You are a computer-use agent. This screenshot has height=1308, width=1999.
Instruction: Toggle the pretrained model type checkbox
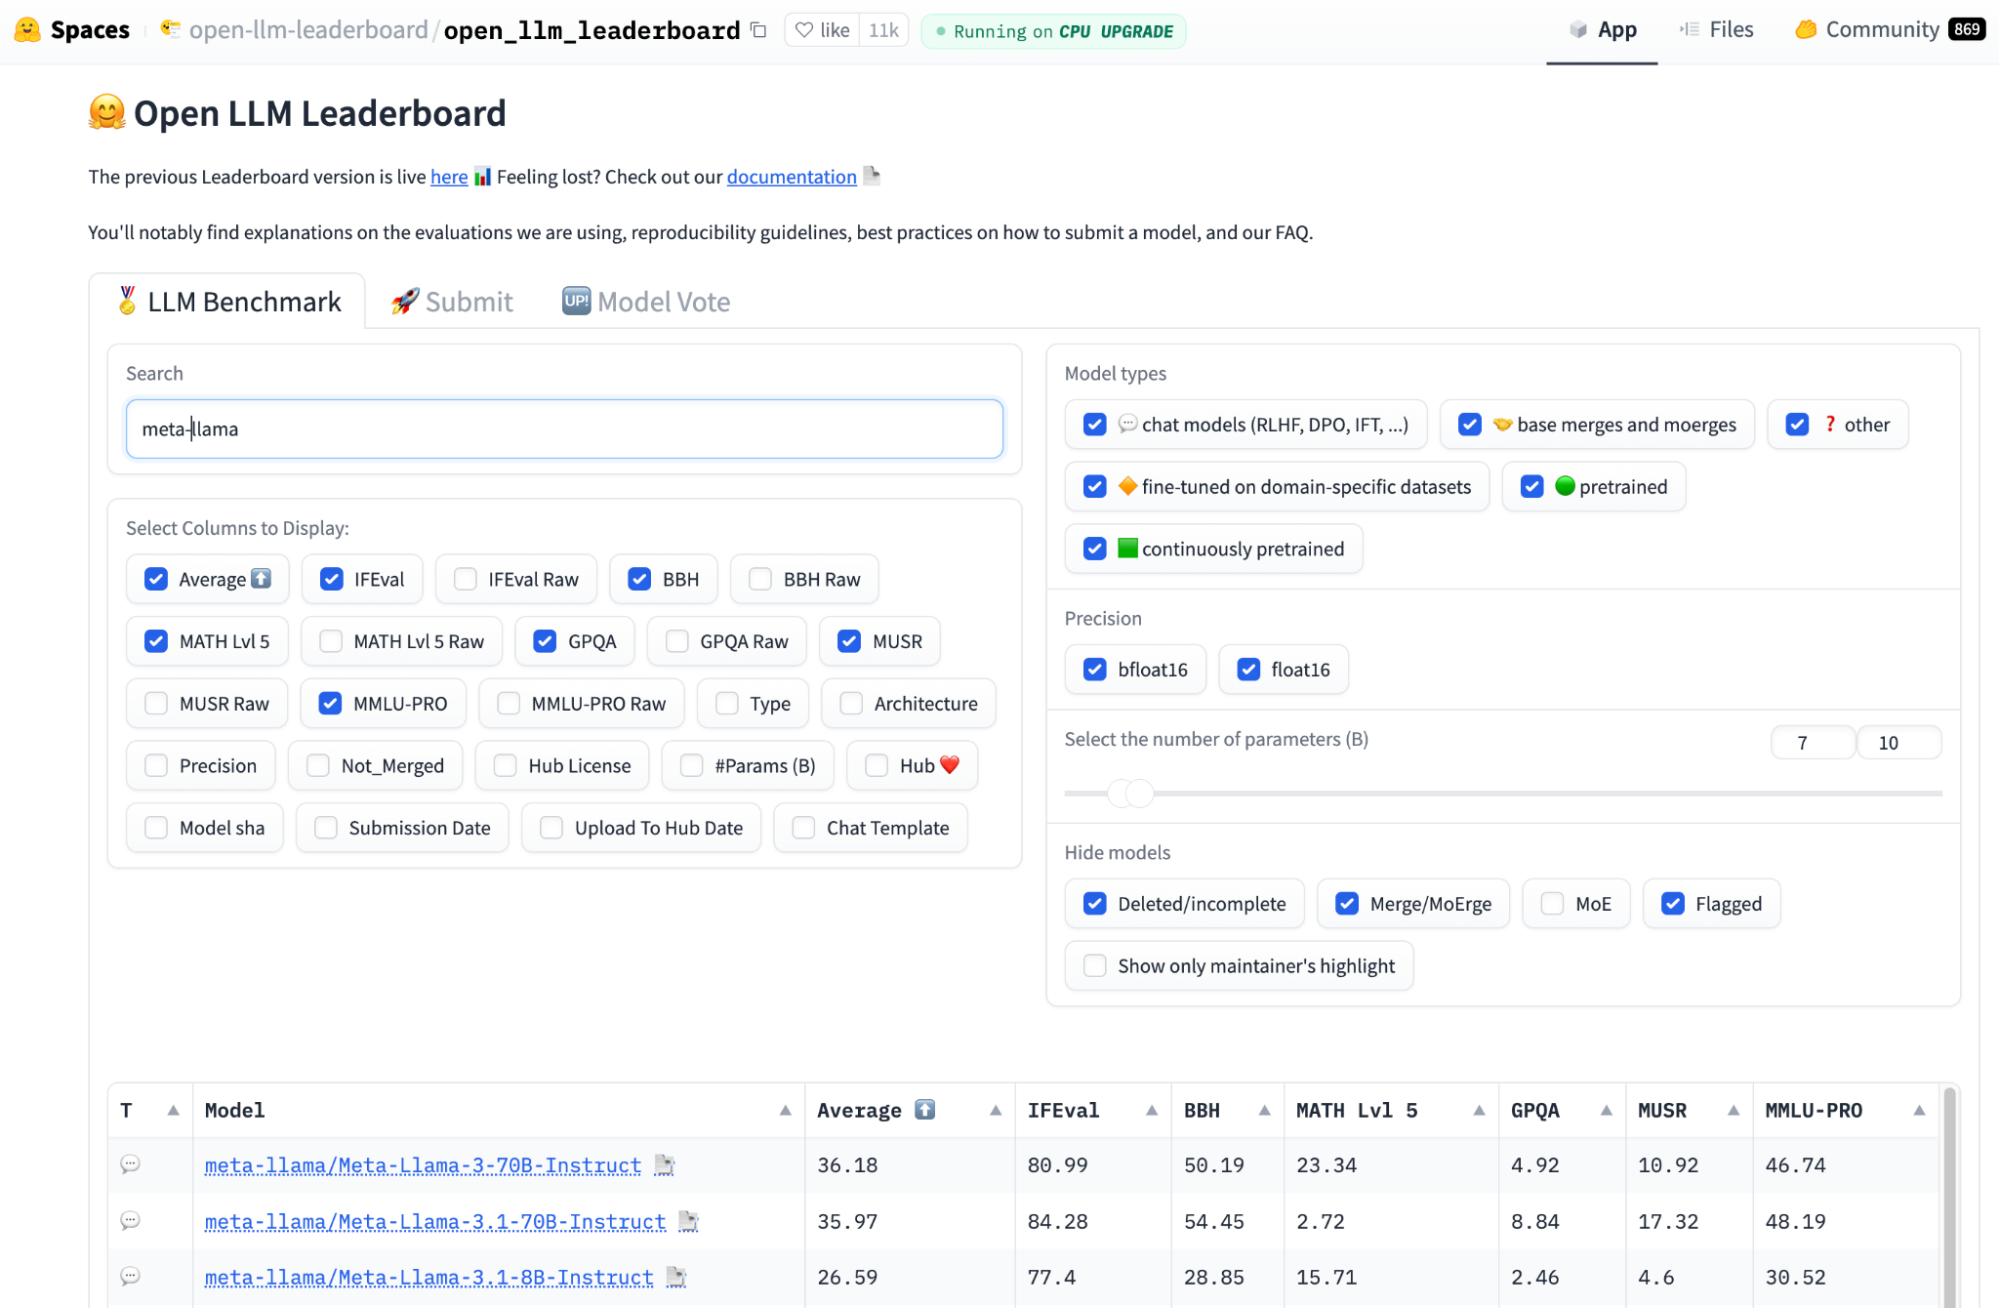point(1532,486)
